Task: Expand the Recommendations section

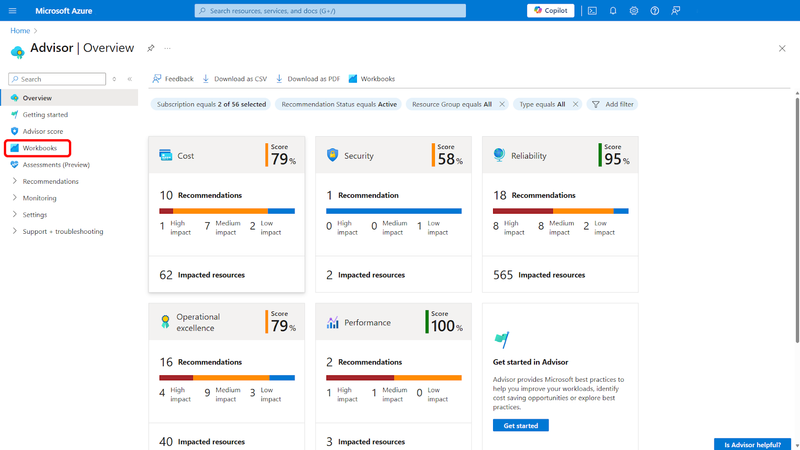Action: pos(51,181)
